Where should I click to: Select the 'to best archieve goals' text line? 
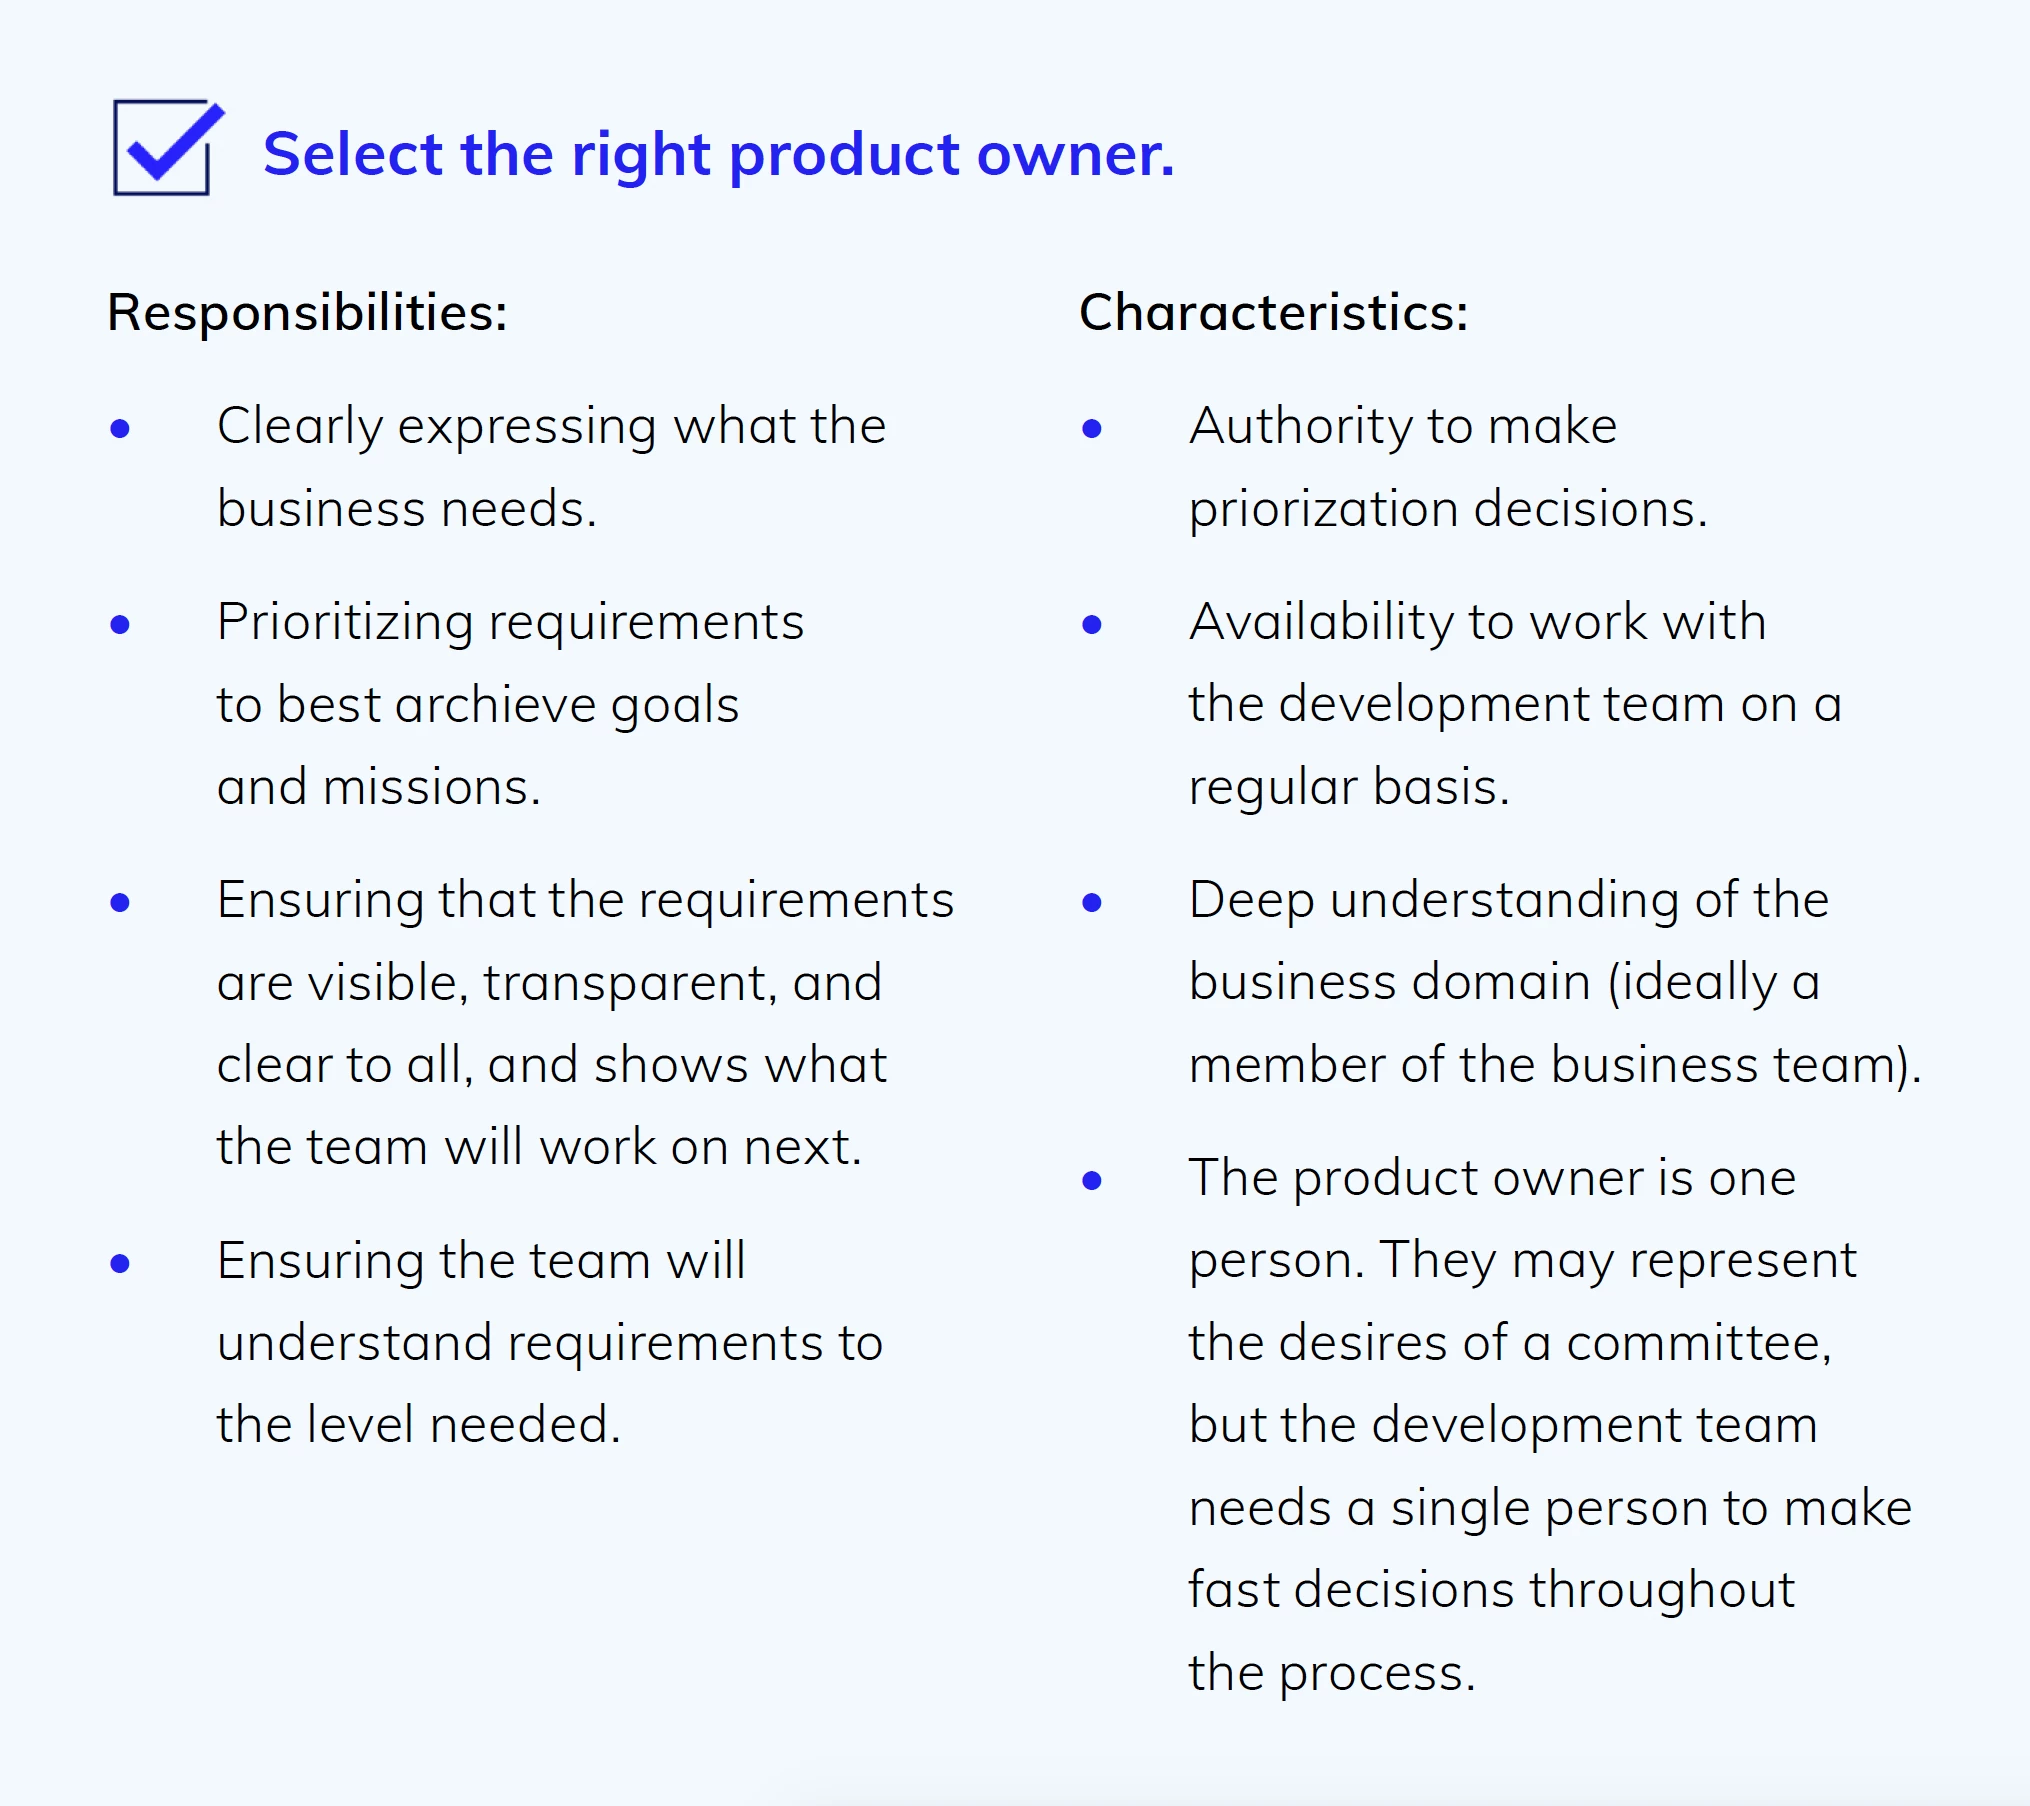478,705
